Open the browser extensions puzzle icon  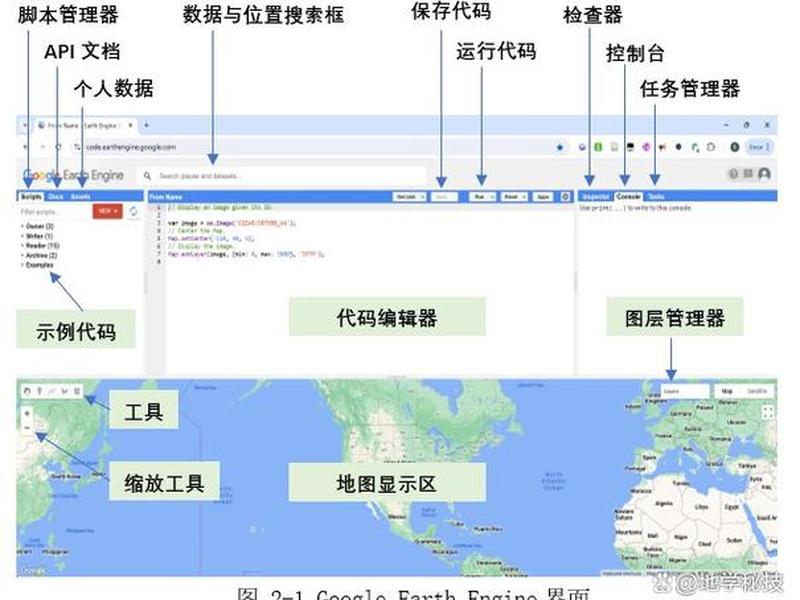pyautogui.click(x=711, y=147)
